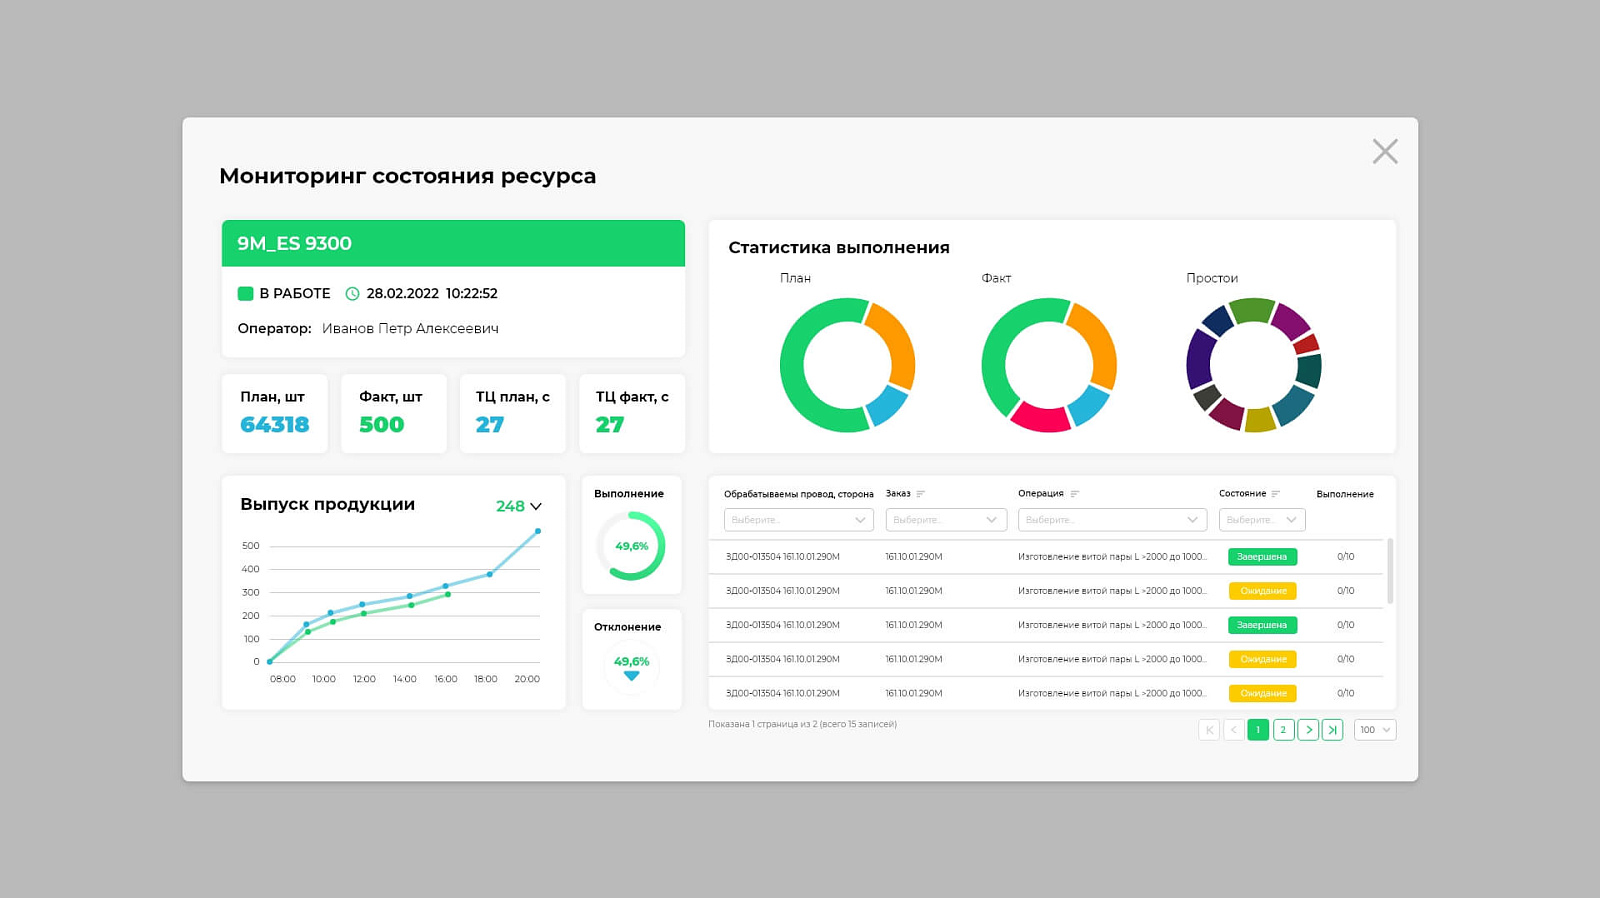Click the Выполнение column header in the table

click(1345, 494)
